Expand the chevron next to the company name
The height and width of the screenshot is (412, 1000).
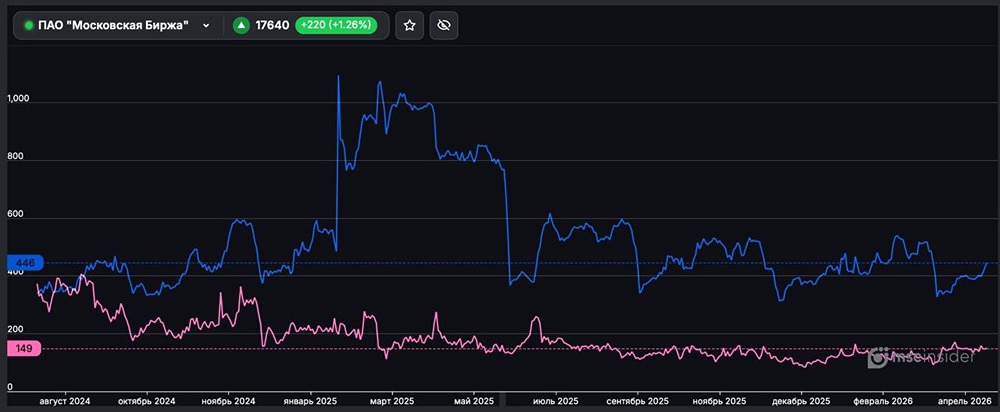pos(206,26)
